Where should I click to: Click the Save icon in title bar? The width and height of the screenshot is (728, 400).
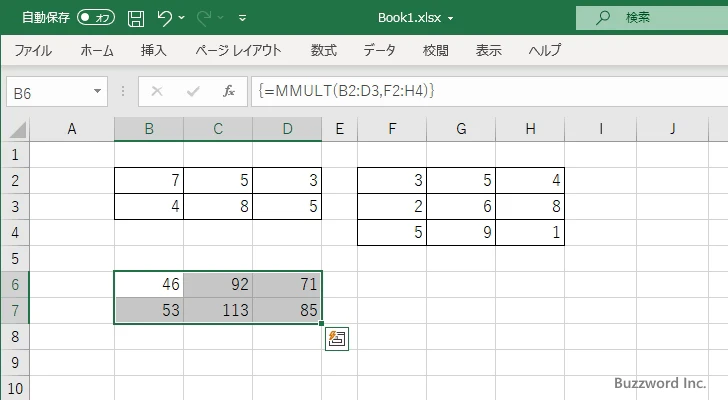click(136, 18)
